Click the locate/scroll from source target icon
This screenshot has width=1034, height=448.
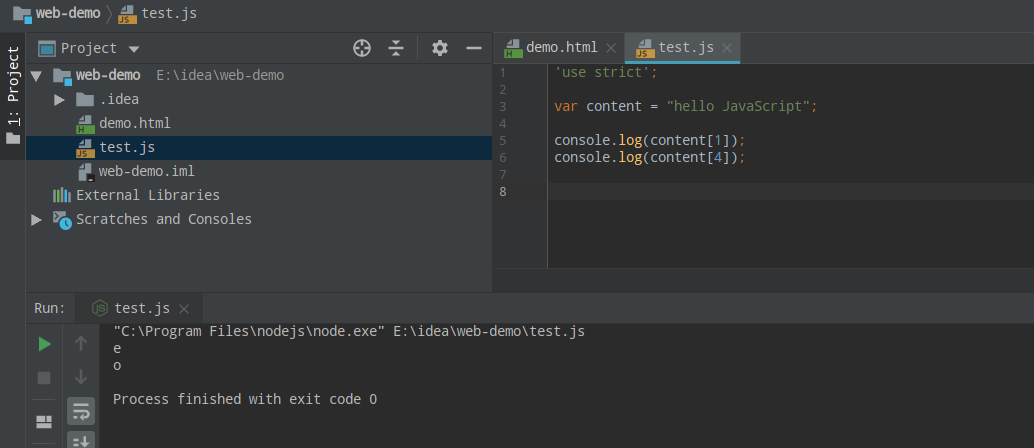[361, 48]
